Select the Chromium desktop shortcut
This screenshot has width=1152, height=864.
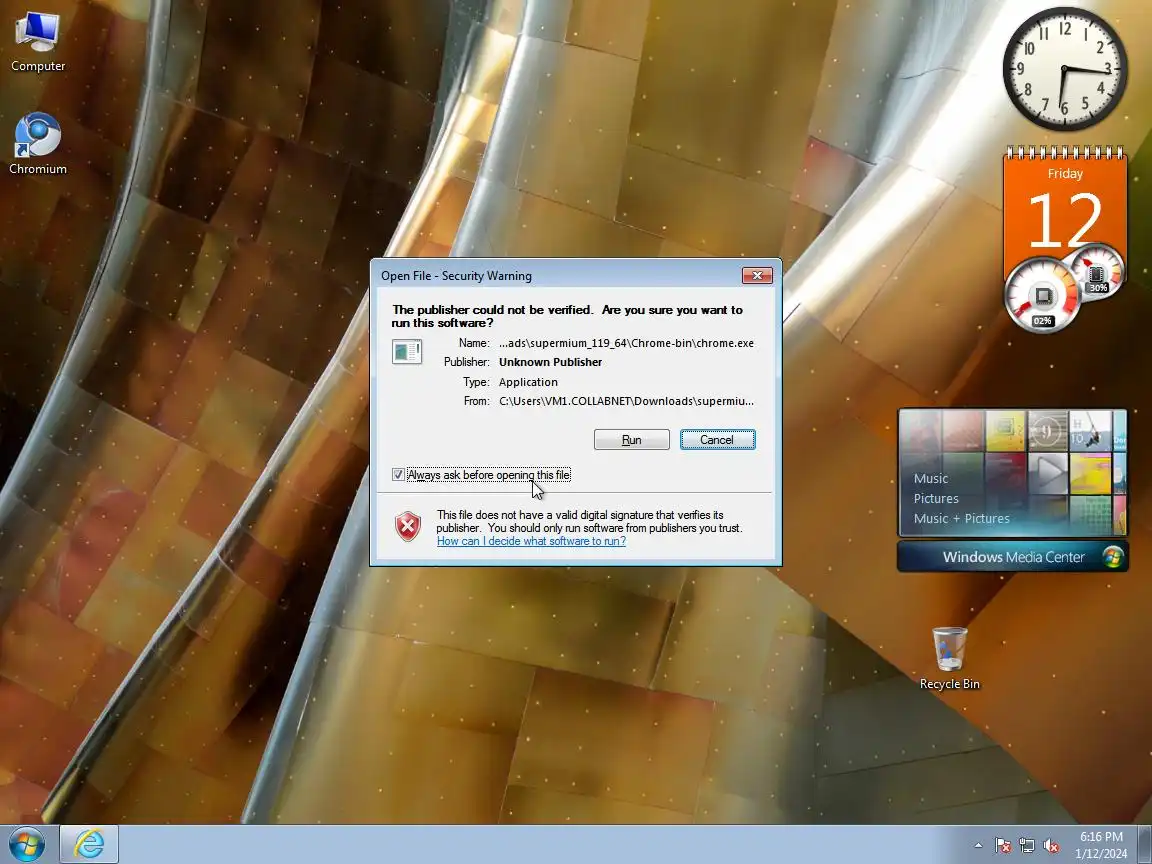[37, 144]
